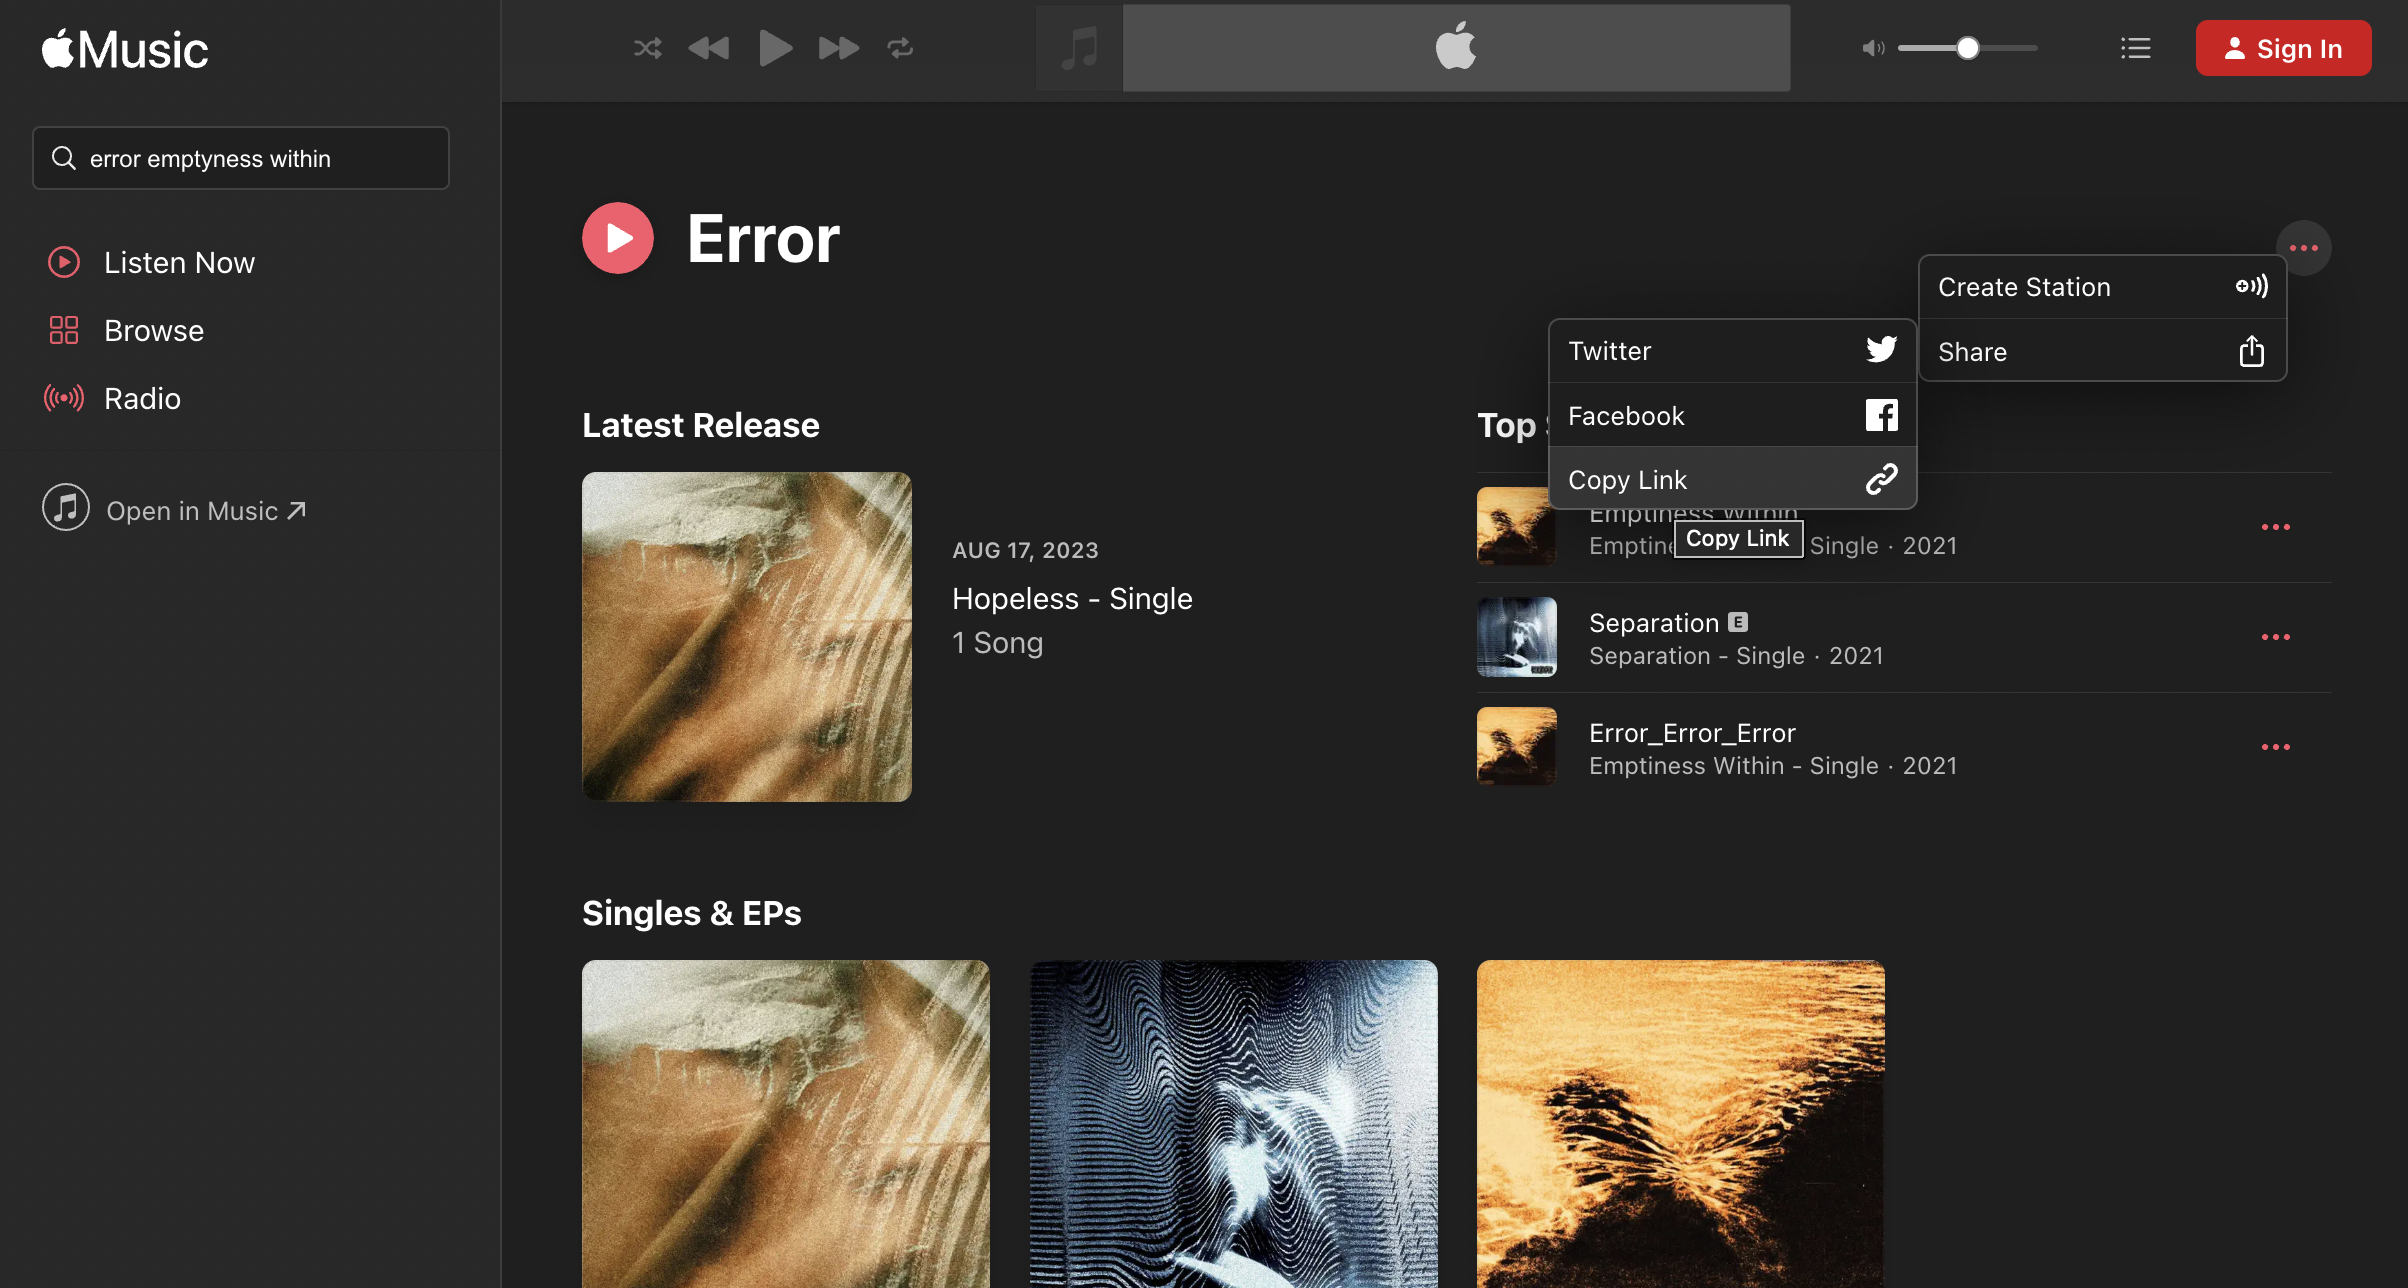
Task: Toggle shuffle playback
Action: [x=647, y=48]
